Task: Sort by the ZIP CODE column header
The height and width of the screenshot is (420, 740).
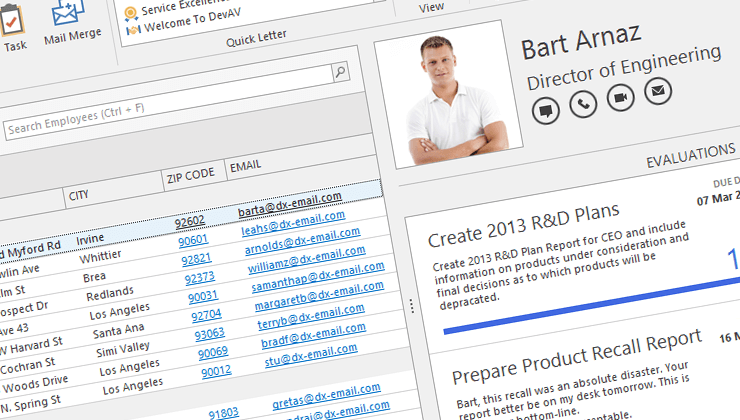Action: tap(191, 174)
